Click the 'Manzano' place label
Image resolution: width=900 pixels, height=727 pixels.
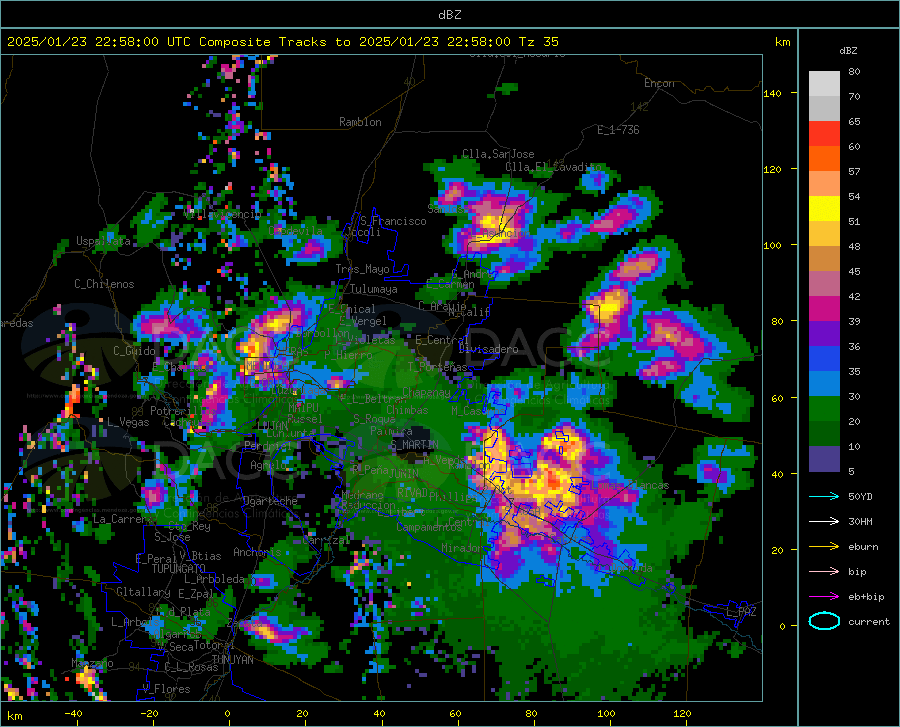pos(92,663)
